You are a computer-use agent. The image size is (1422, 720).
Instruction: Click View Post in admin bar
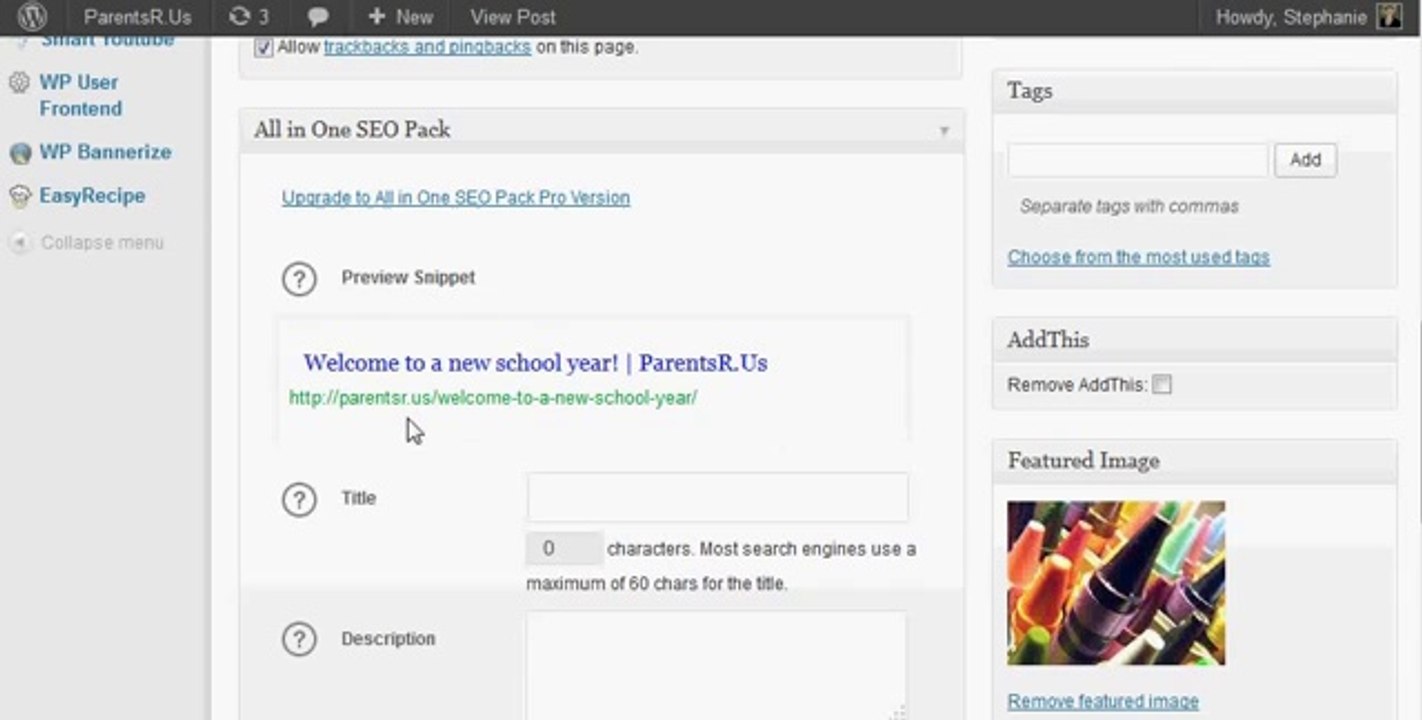click(x=513, y=17)
